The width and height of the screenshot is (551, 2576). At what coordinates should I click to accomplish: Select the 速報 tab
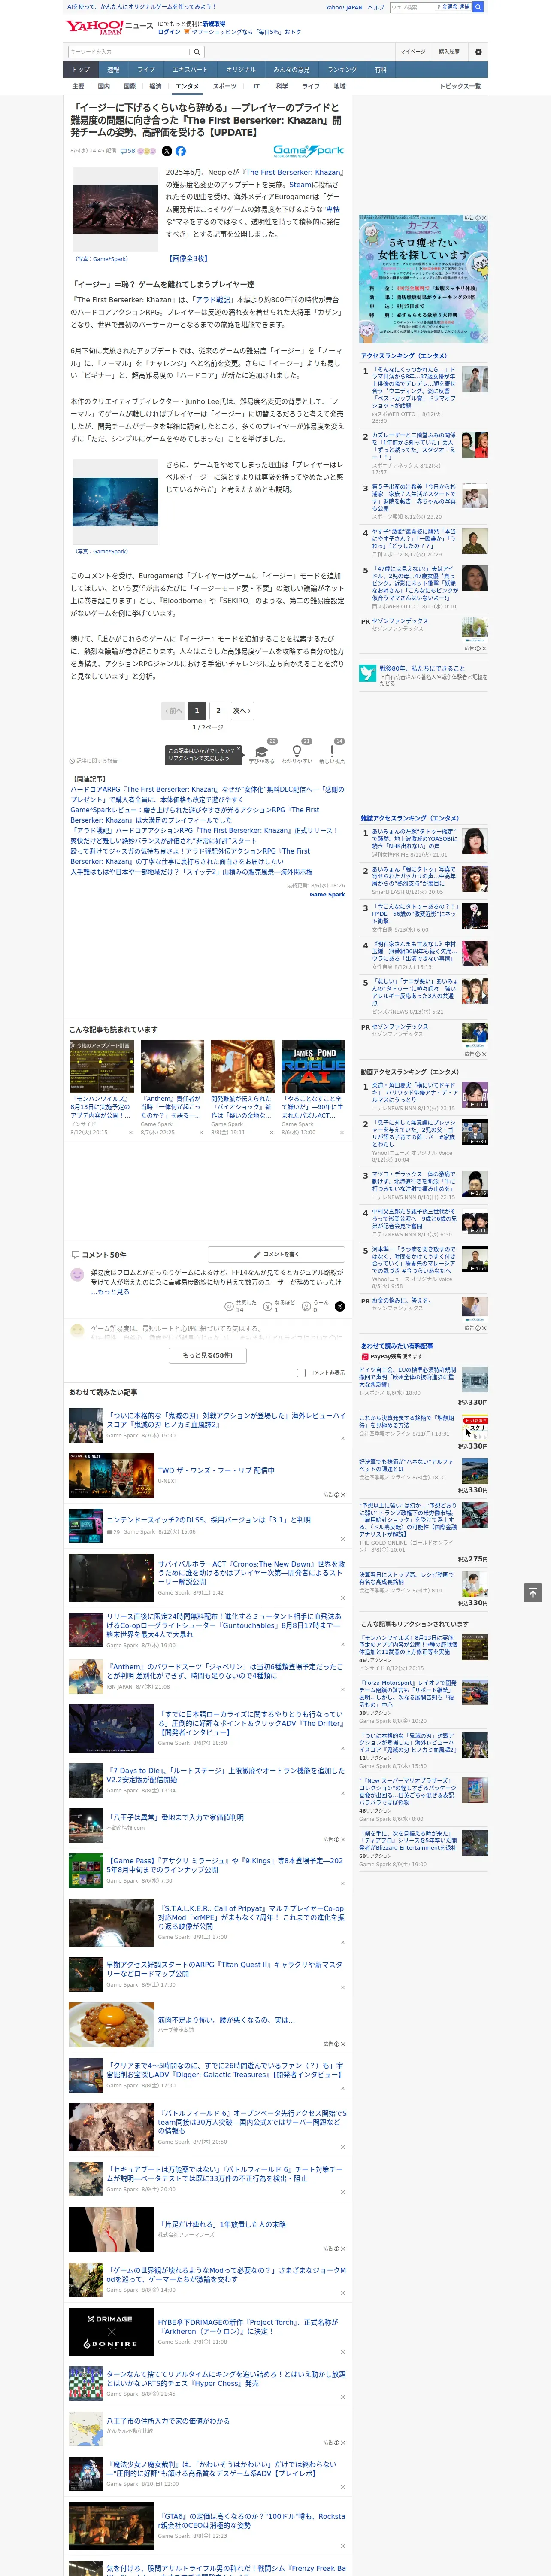click(113, 70)
